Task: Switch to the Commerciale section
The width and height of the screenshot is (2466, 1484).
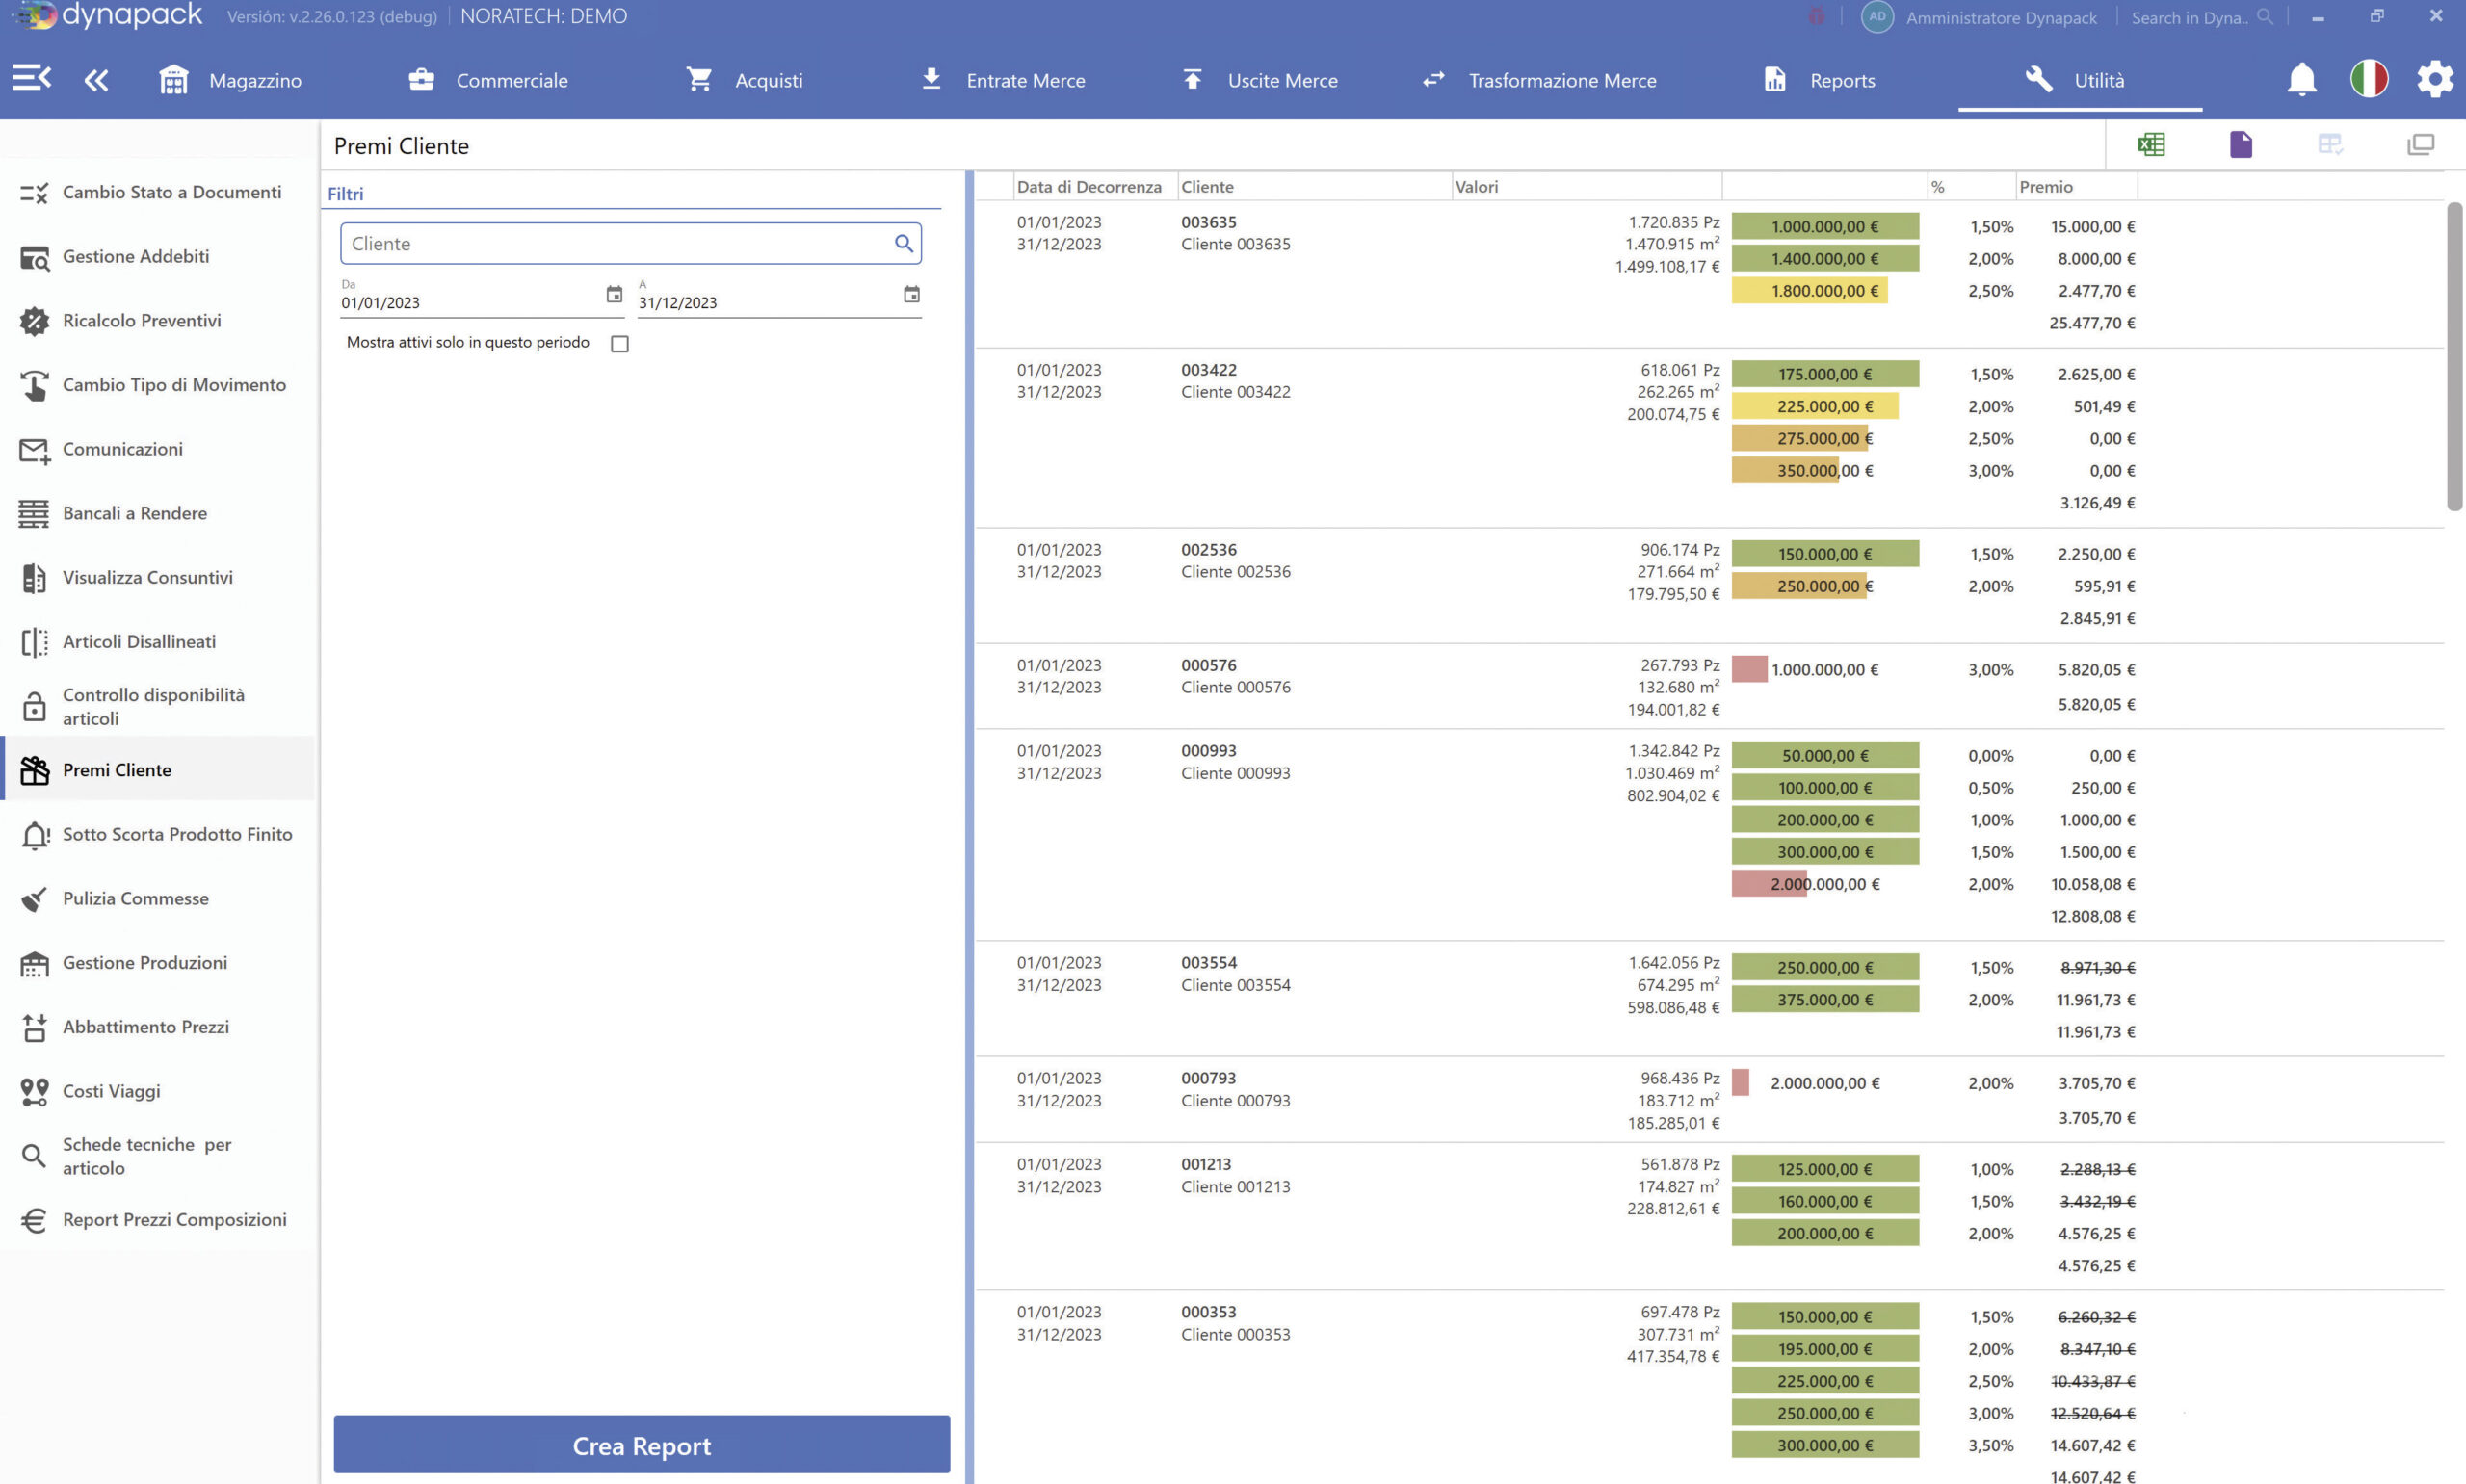Action: (488, 80)
